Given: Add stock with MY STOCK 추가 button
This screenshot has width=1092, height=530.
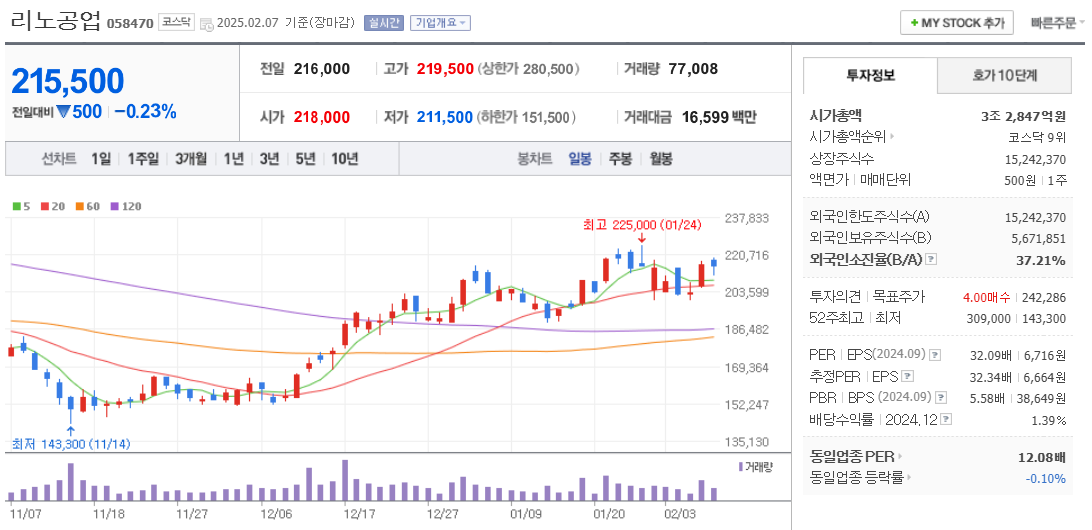Looking at the screenshot, I should tap(956, 23).
